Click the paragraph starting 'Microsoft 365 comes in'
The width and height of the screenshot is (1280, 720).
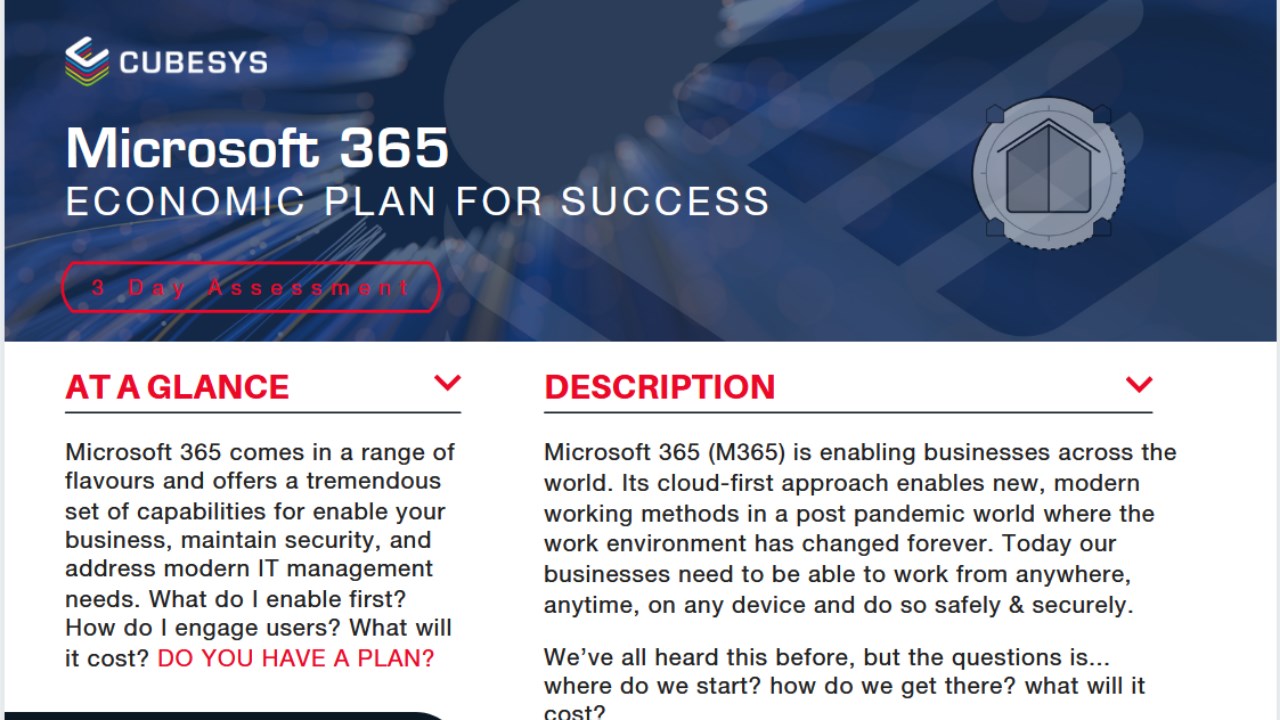click(260, 555)
